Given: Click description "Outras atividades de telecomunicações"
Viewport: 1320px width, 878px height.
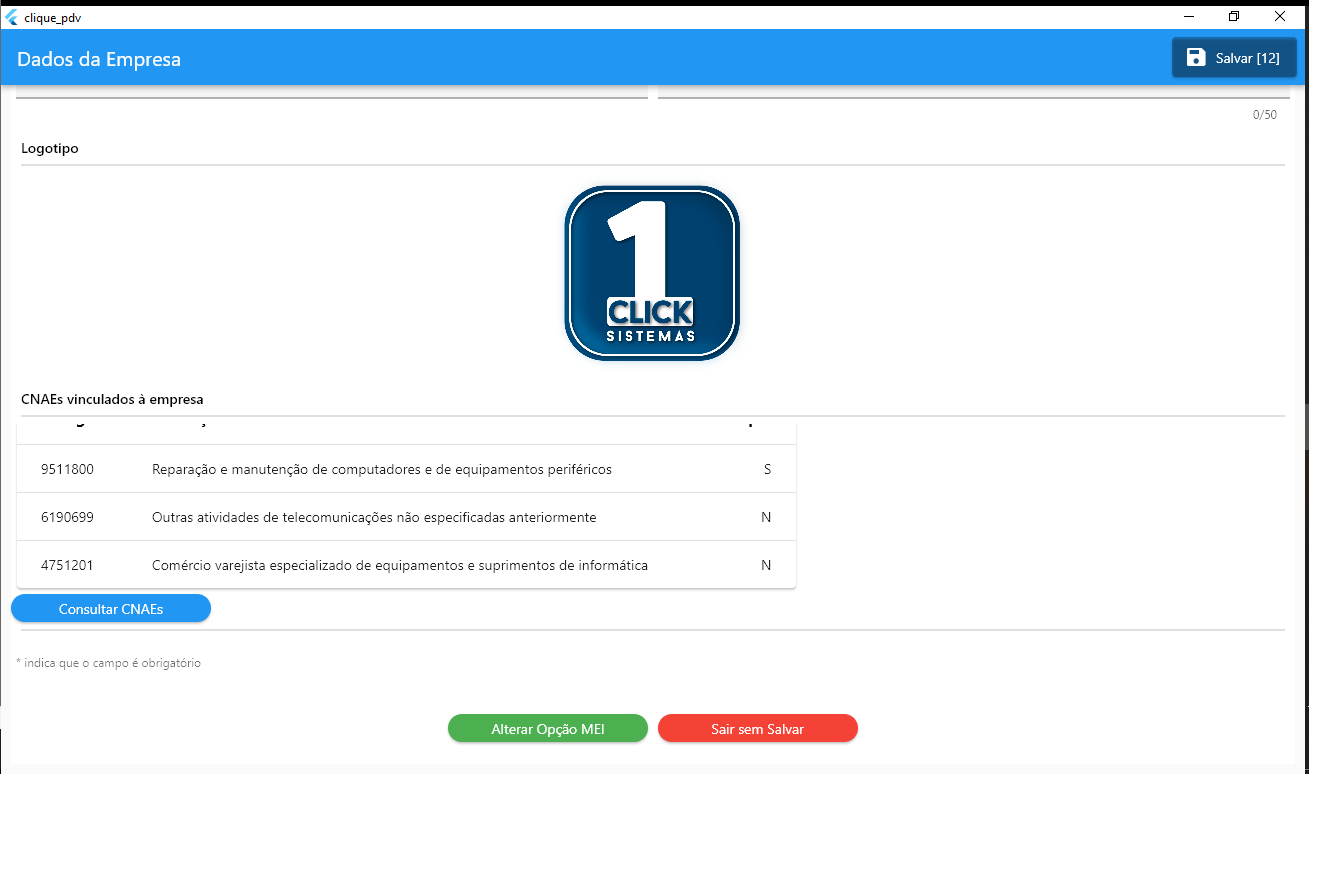Looking at the screenshot, I should [x=374, y=517].
